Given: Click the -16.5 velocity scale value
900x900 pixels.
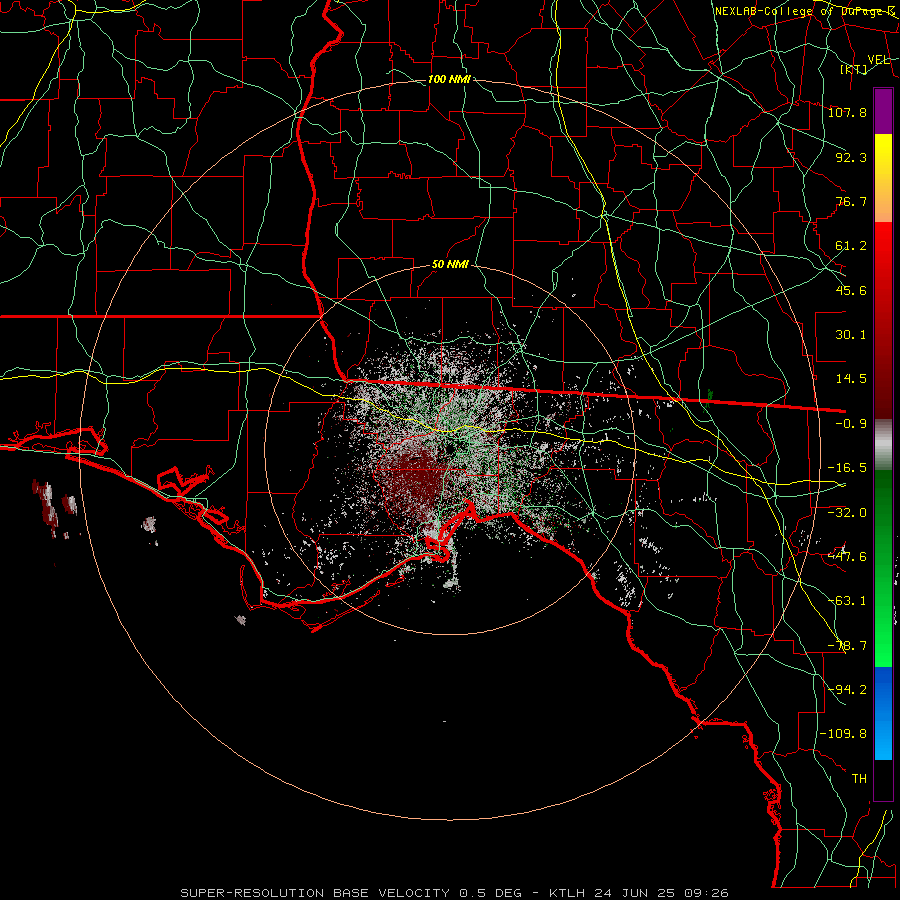Looking at the screenshot, I should coord(847,468).
